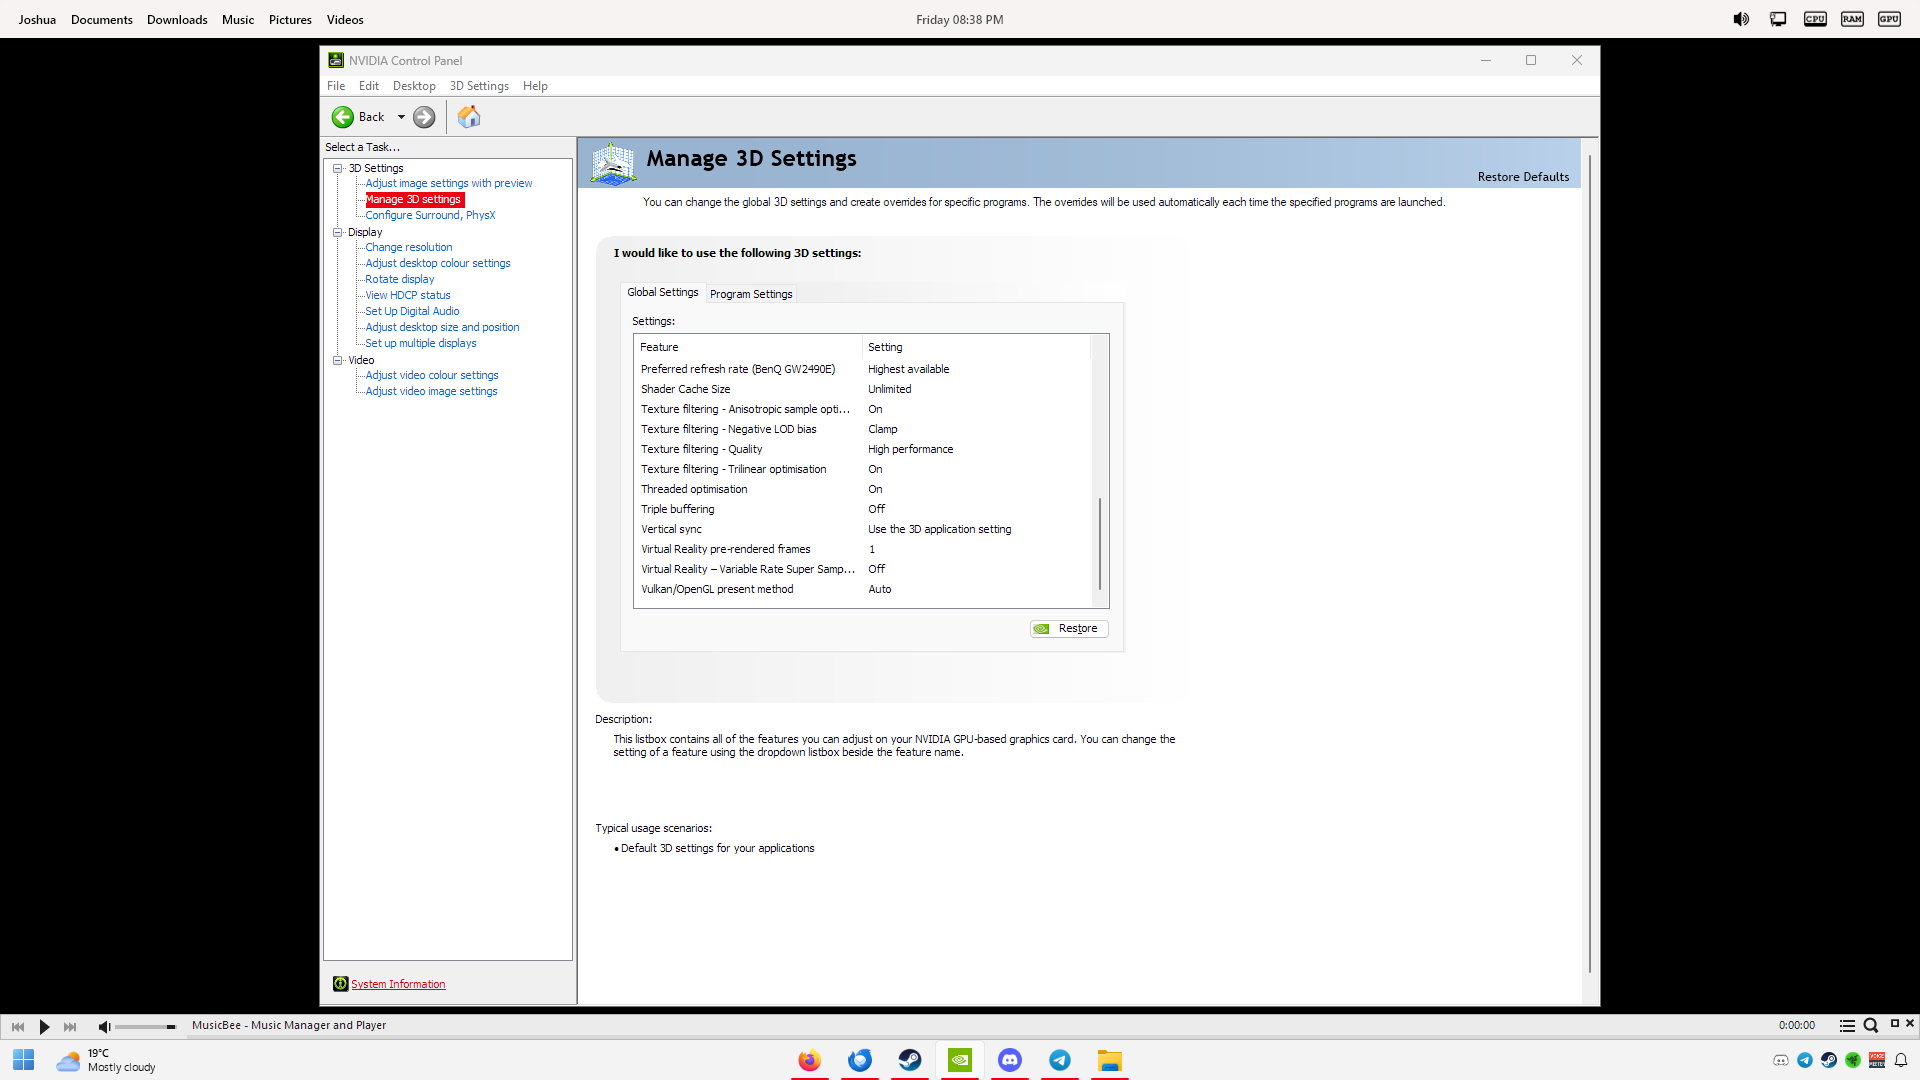
Task: Change Texture filtering Quality setting value
Action: pos(910,449)
